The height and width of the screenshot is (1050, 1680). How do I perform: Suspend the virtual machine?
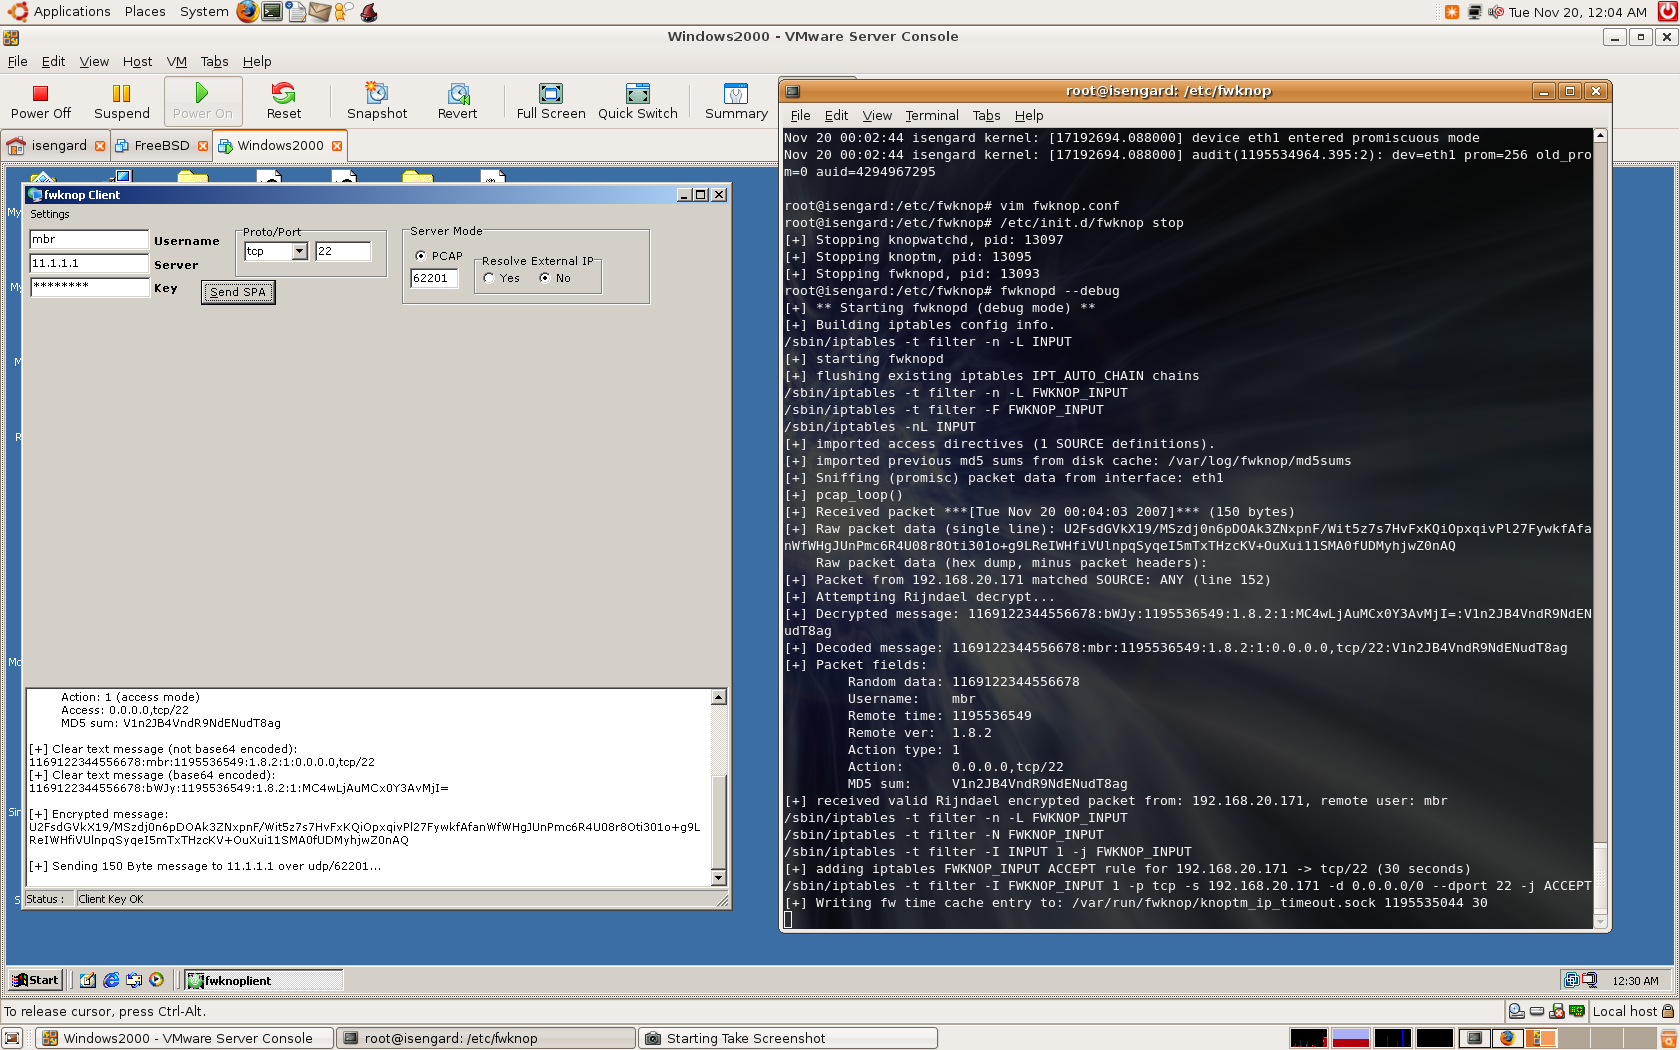point(122,101)
